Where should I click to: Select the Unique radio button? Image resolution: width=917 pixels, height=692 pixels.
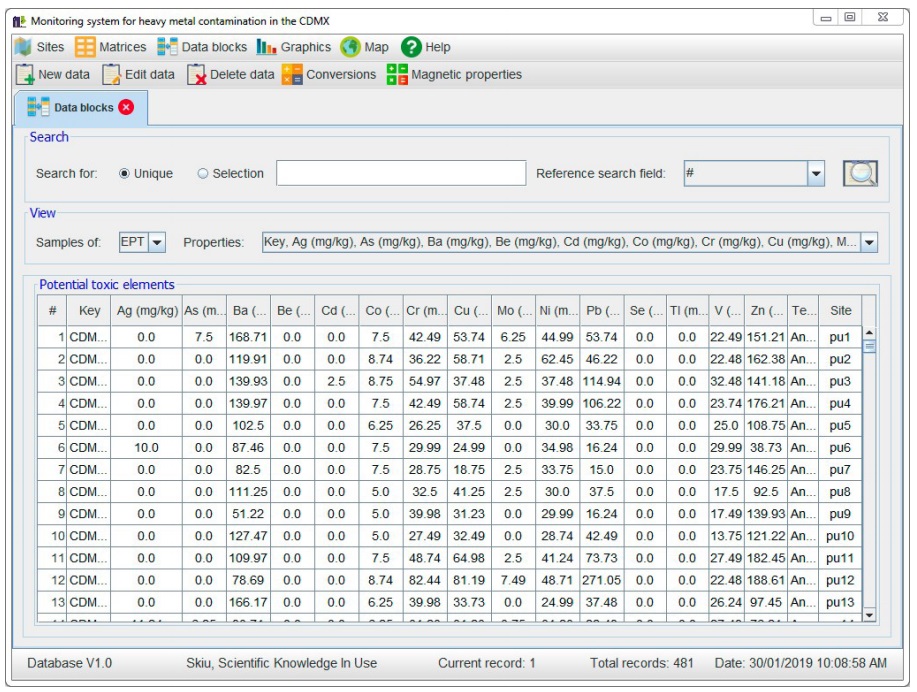(125, 174)
